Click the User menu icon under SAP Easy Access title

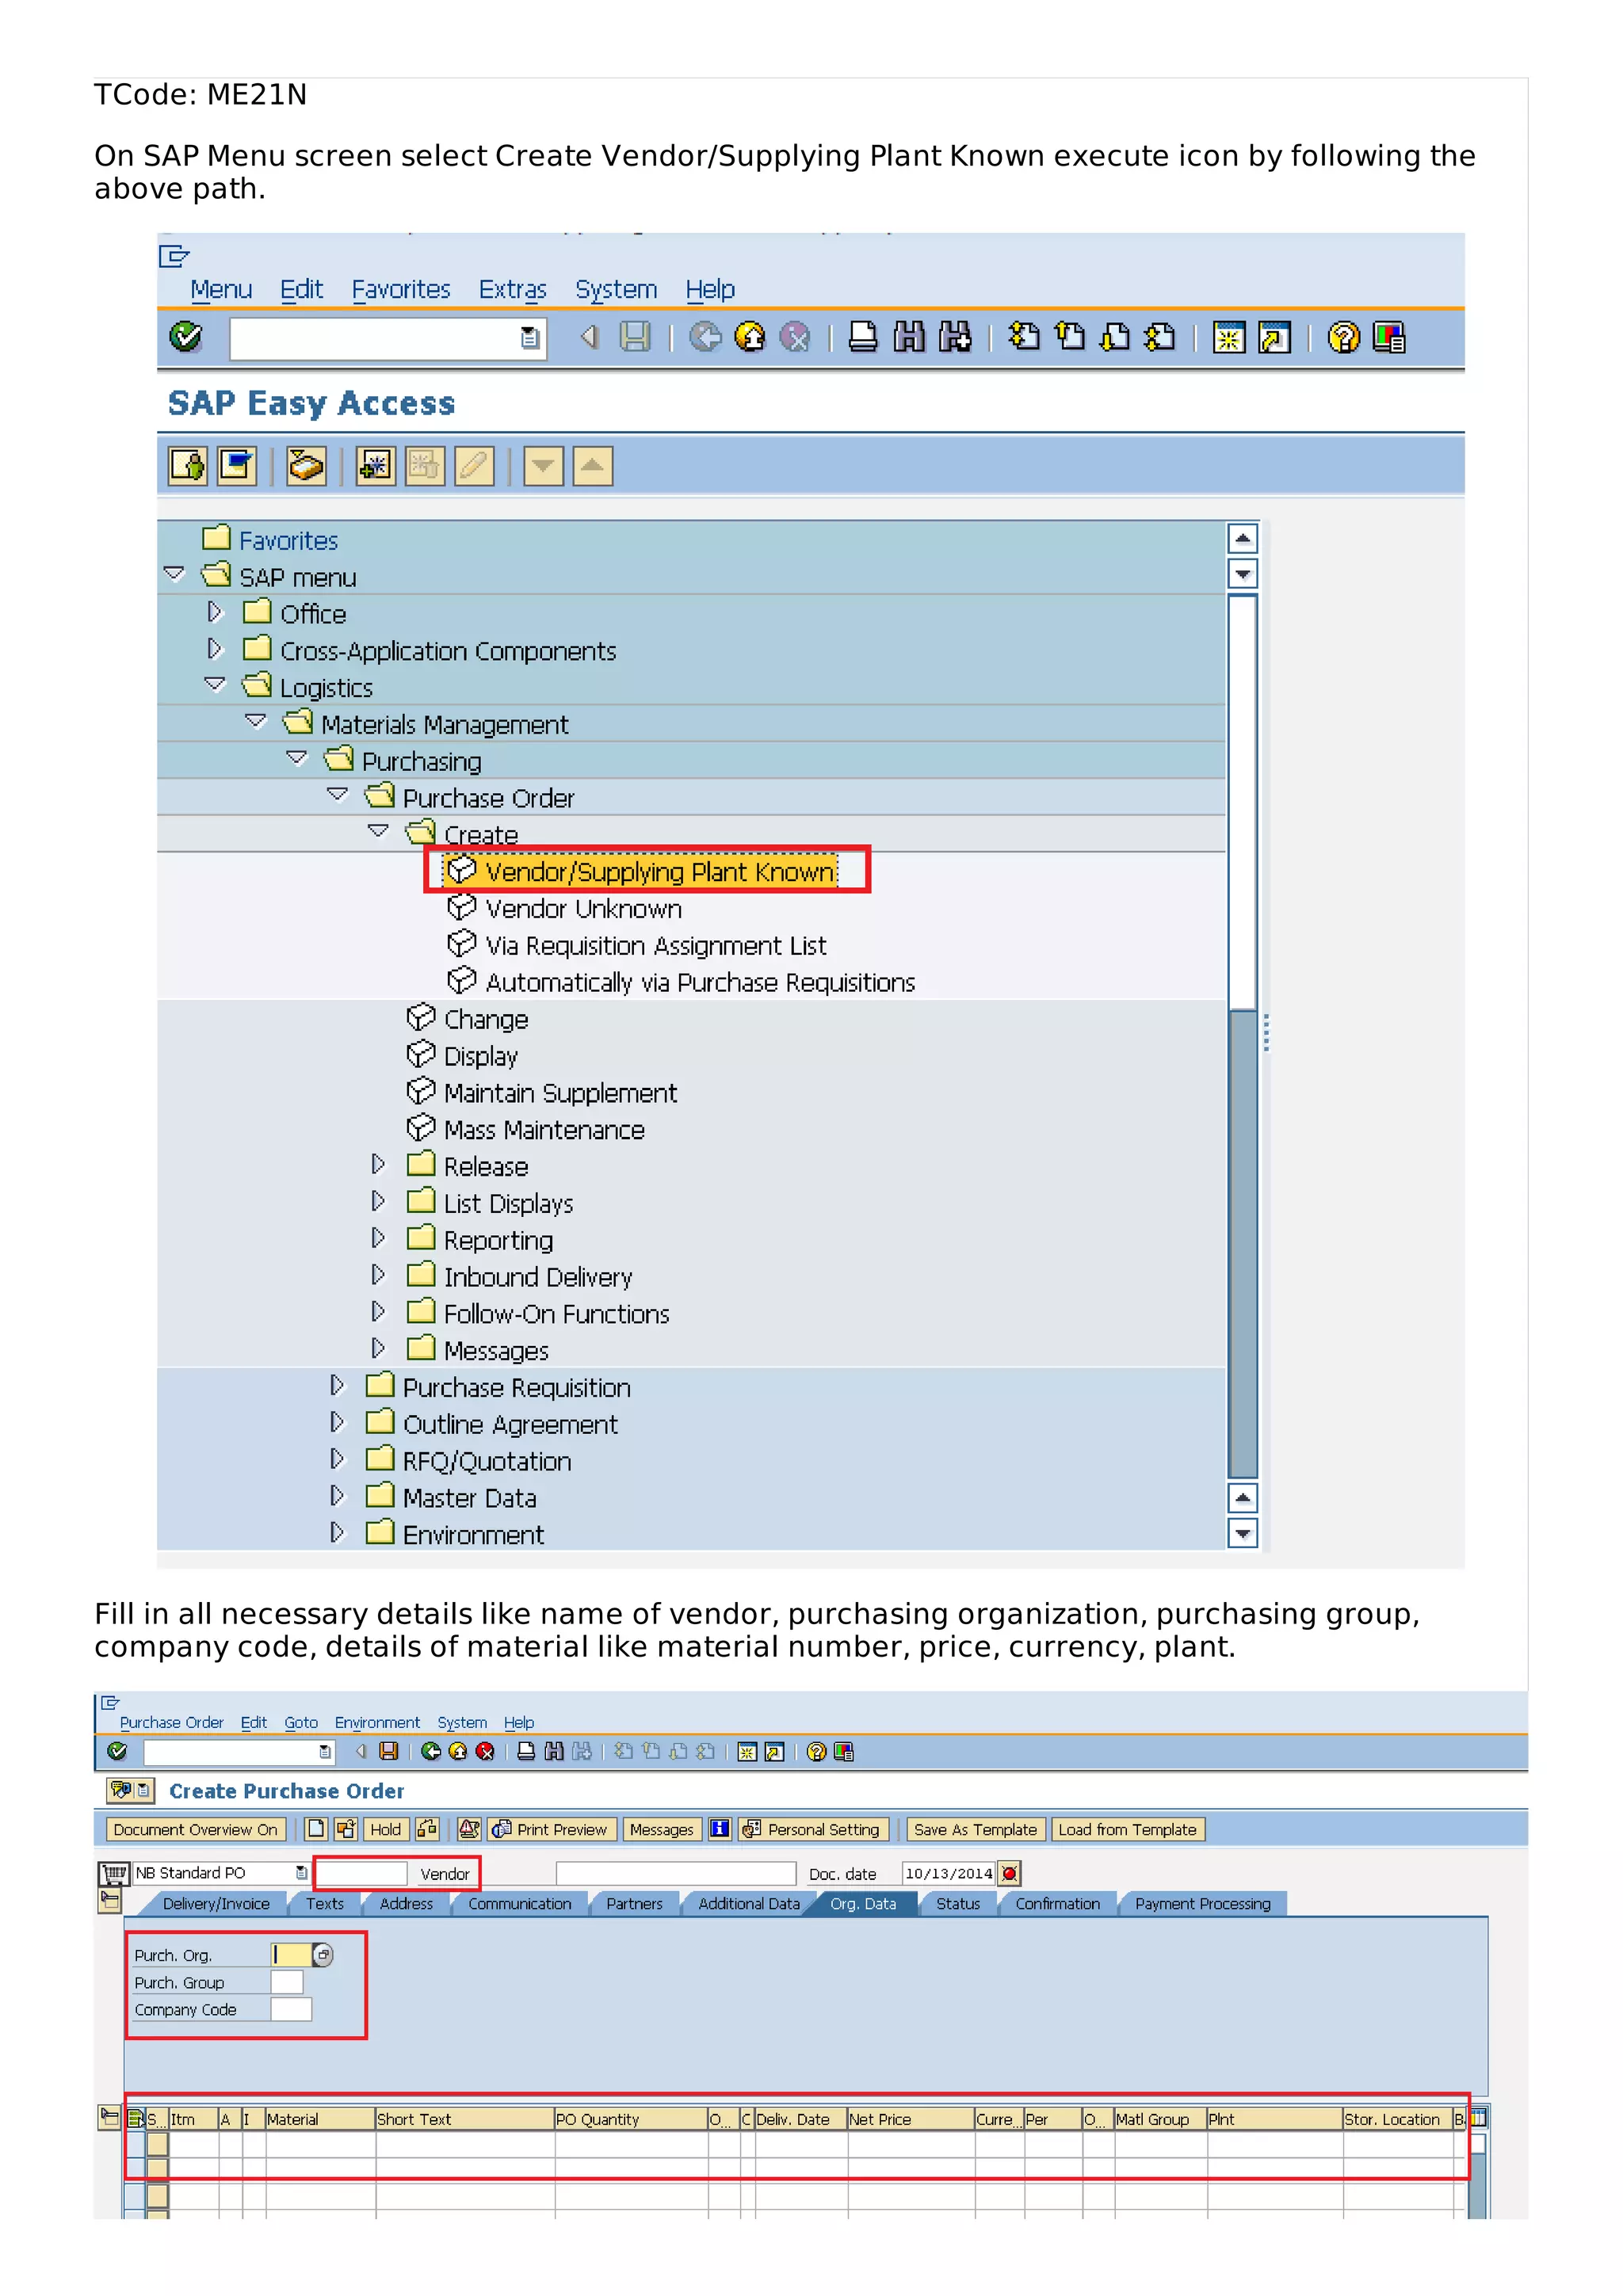[188, 466]
